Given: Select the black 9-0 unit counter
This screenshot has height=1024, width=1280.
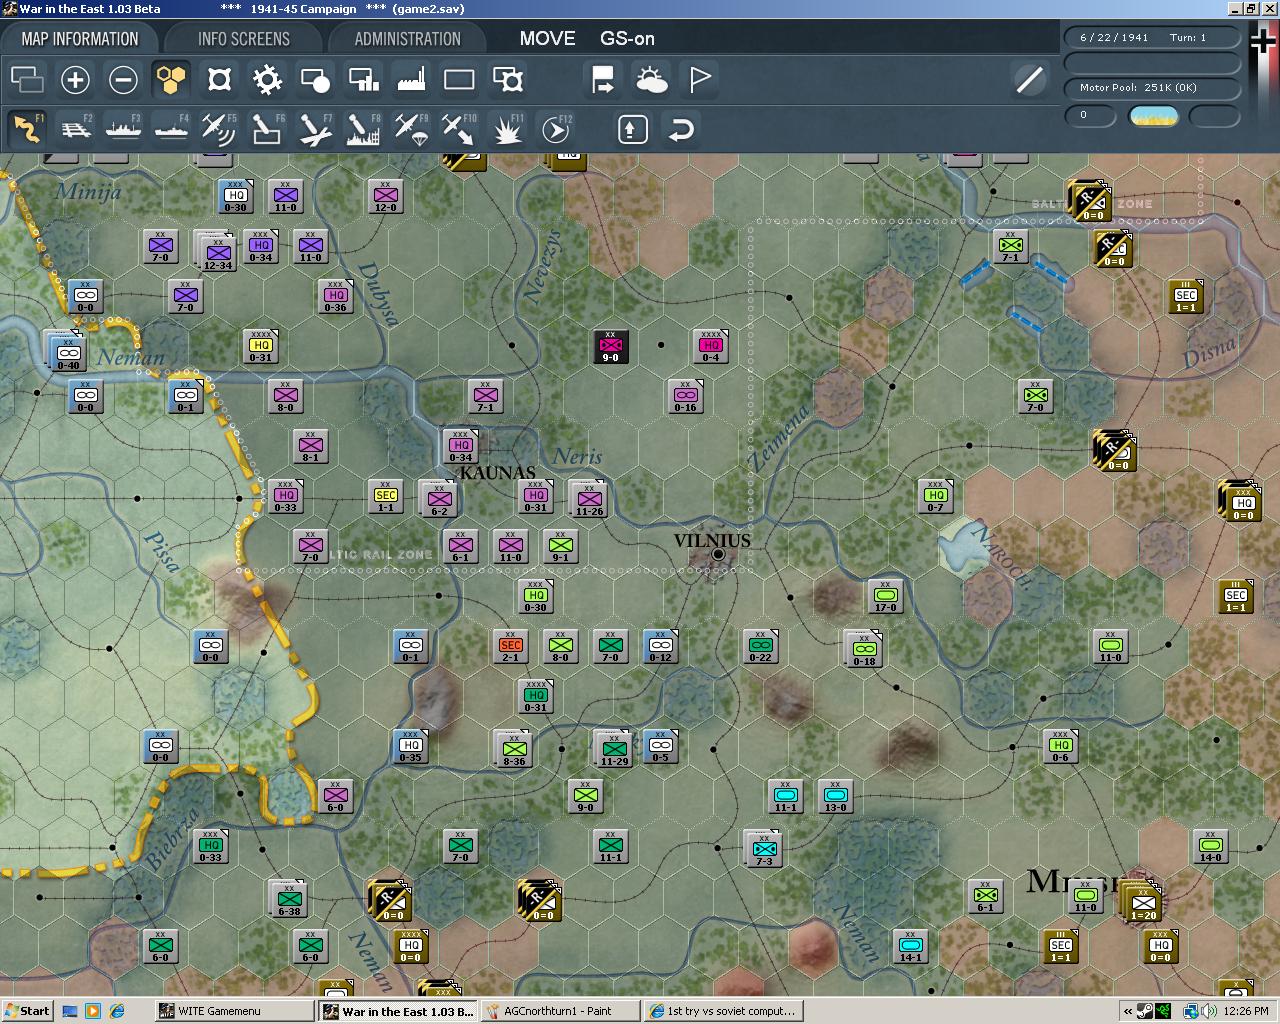Looking at the screenshot, I should pyautogui.click(x=610, y=346).
